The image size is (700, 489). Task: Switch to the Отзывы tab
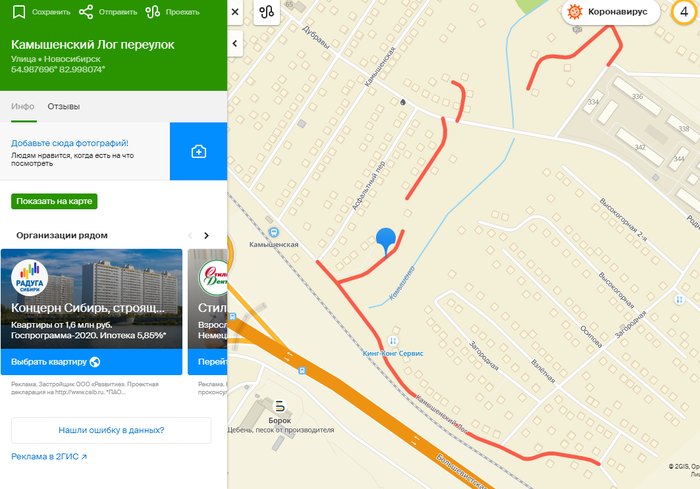pyautogui.click(x=64, y=106)
